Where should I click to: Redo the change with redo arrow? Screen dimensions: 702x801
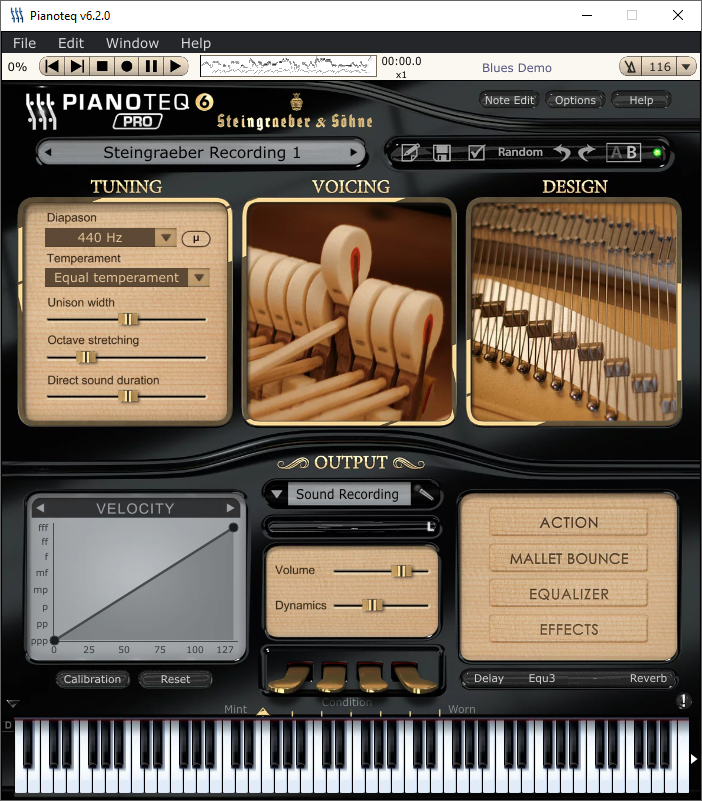click(x=587, y=152)
